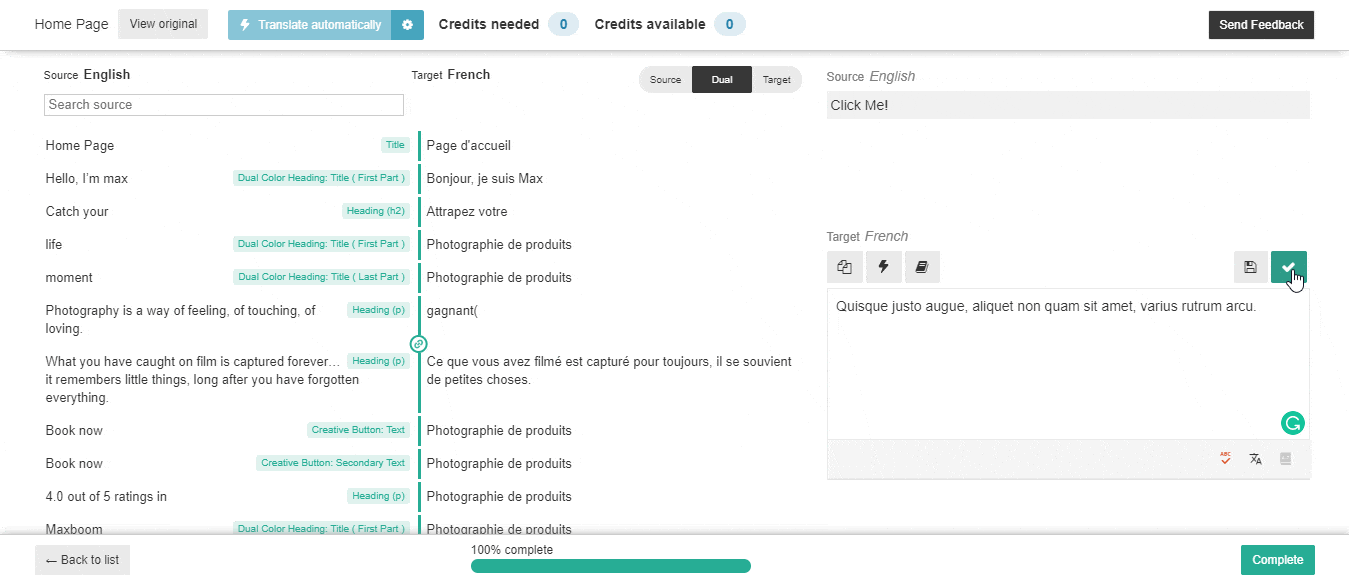This screenshot has width=1349, height=585.
Task: Open the language translate icon below the editor
Action: (1255, 458)
